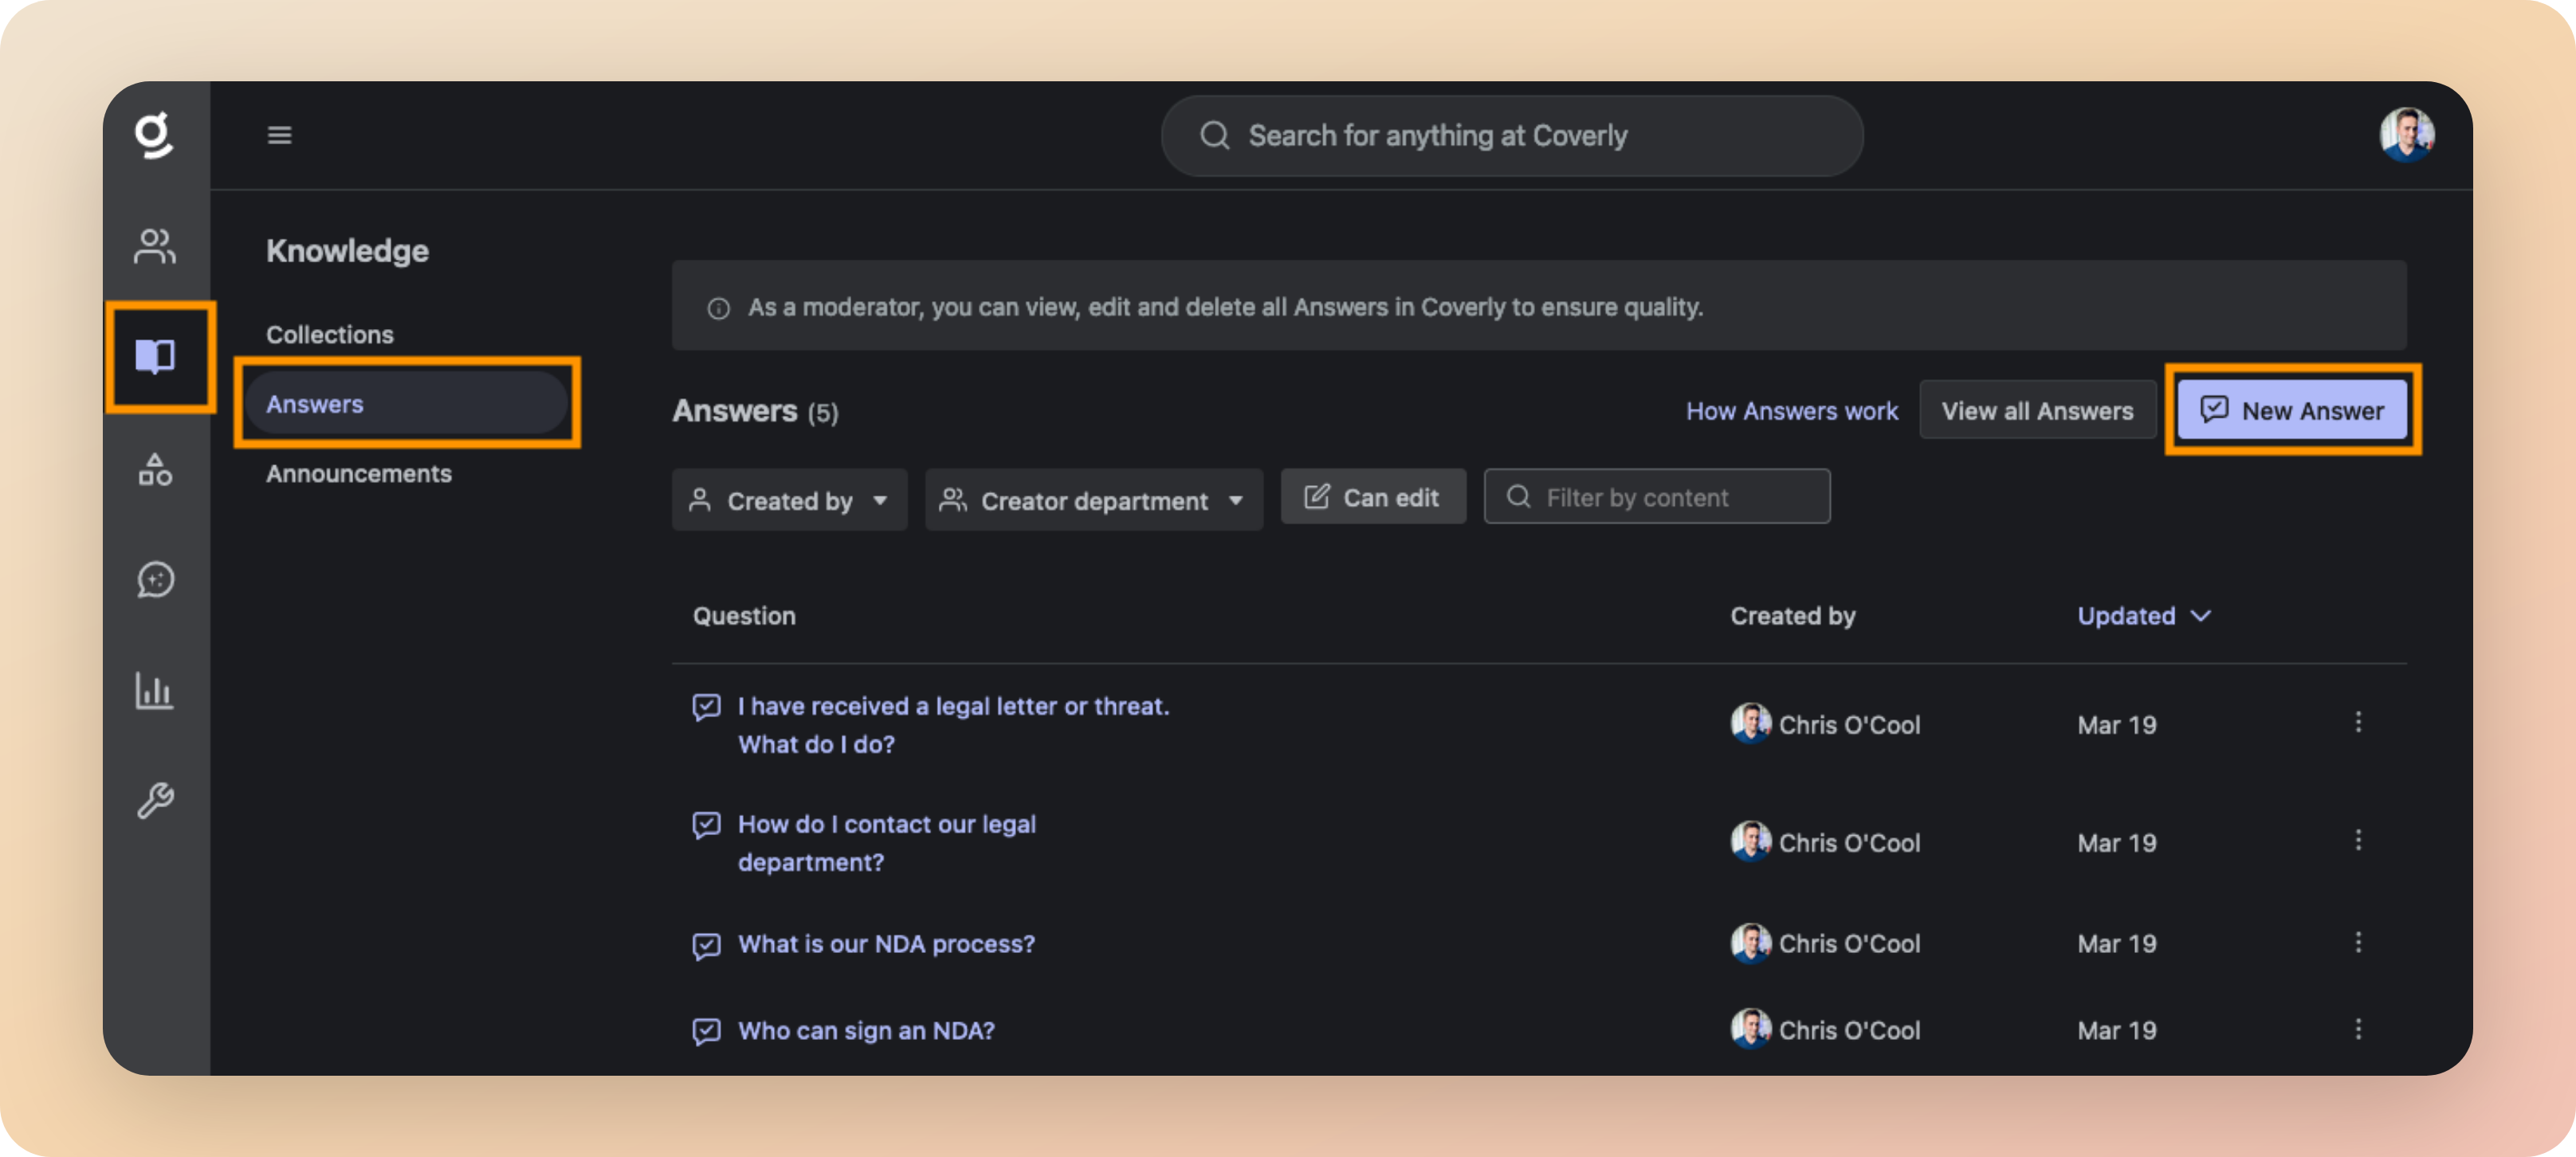
Task: Open user profile avatar at top right
Action: pos(2406,135)
